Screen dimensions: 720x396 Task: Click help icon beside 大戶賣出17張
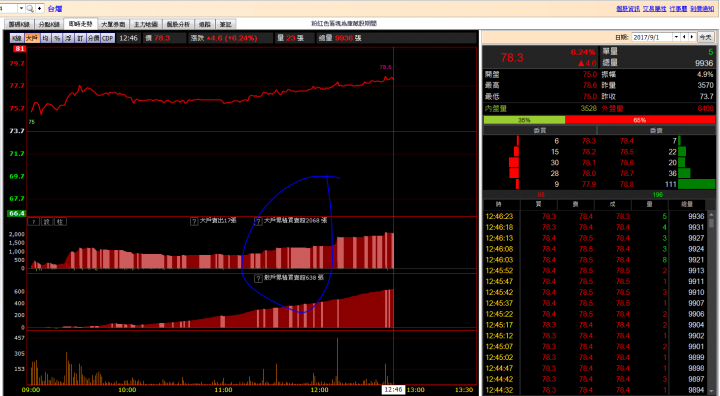coord(194,222)
